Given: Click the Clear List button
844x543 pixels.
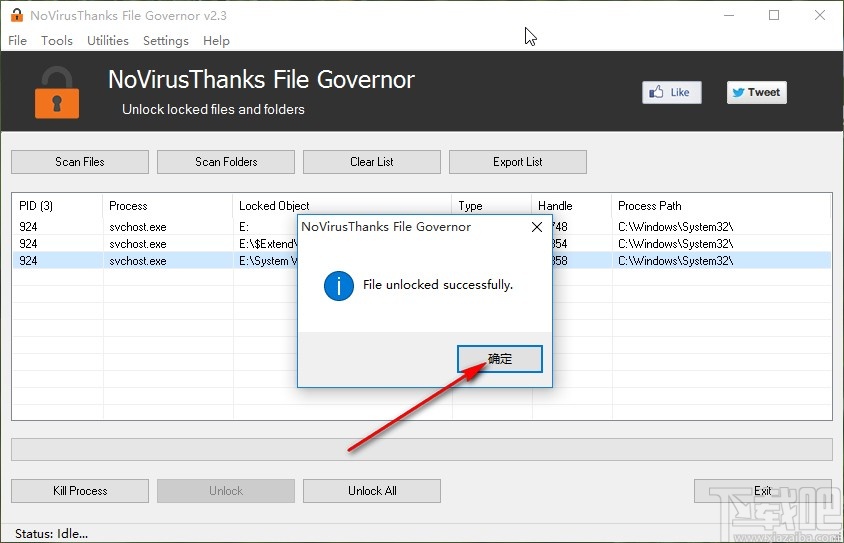Looking at the screenshot, I should tap(372, 162).
